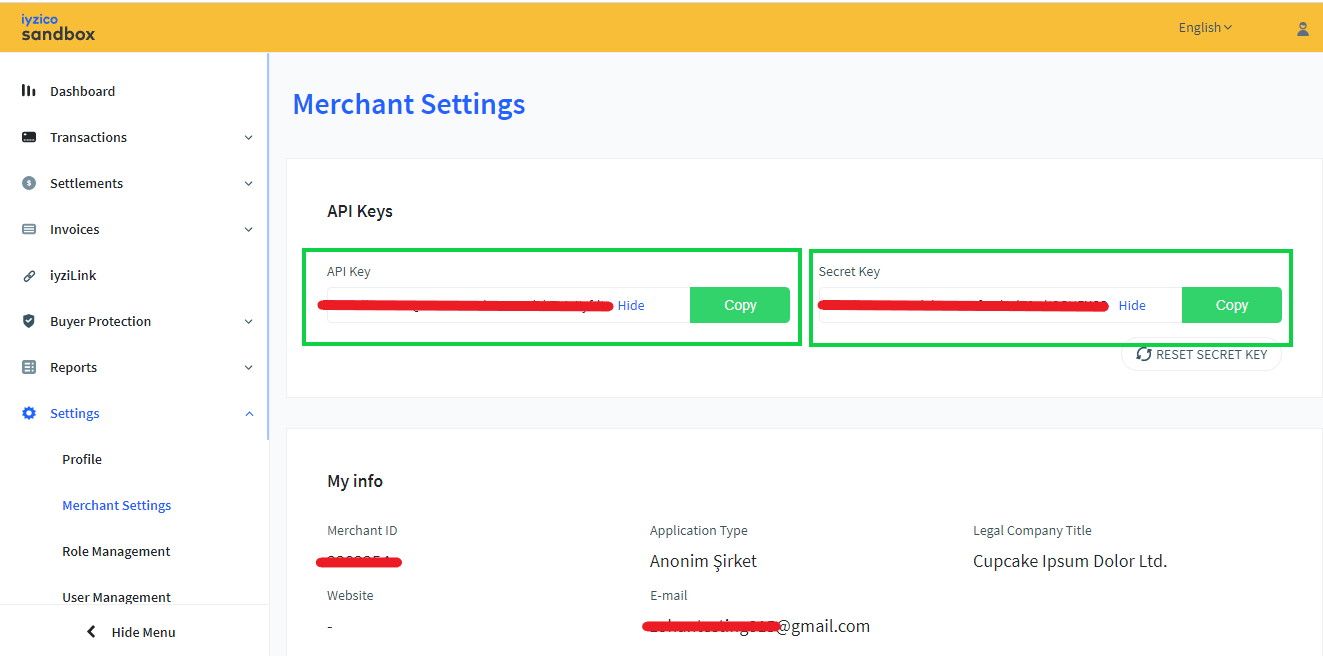Click the Buyer Protection shield icon
The height and width of the screenshot is (656, 1323).
pyautogui.click(x=30, y=321)
